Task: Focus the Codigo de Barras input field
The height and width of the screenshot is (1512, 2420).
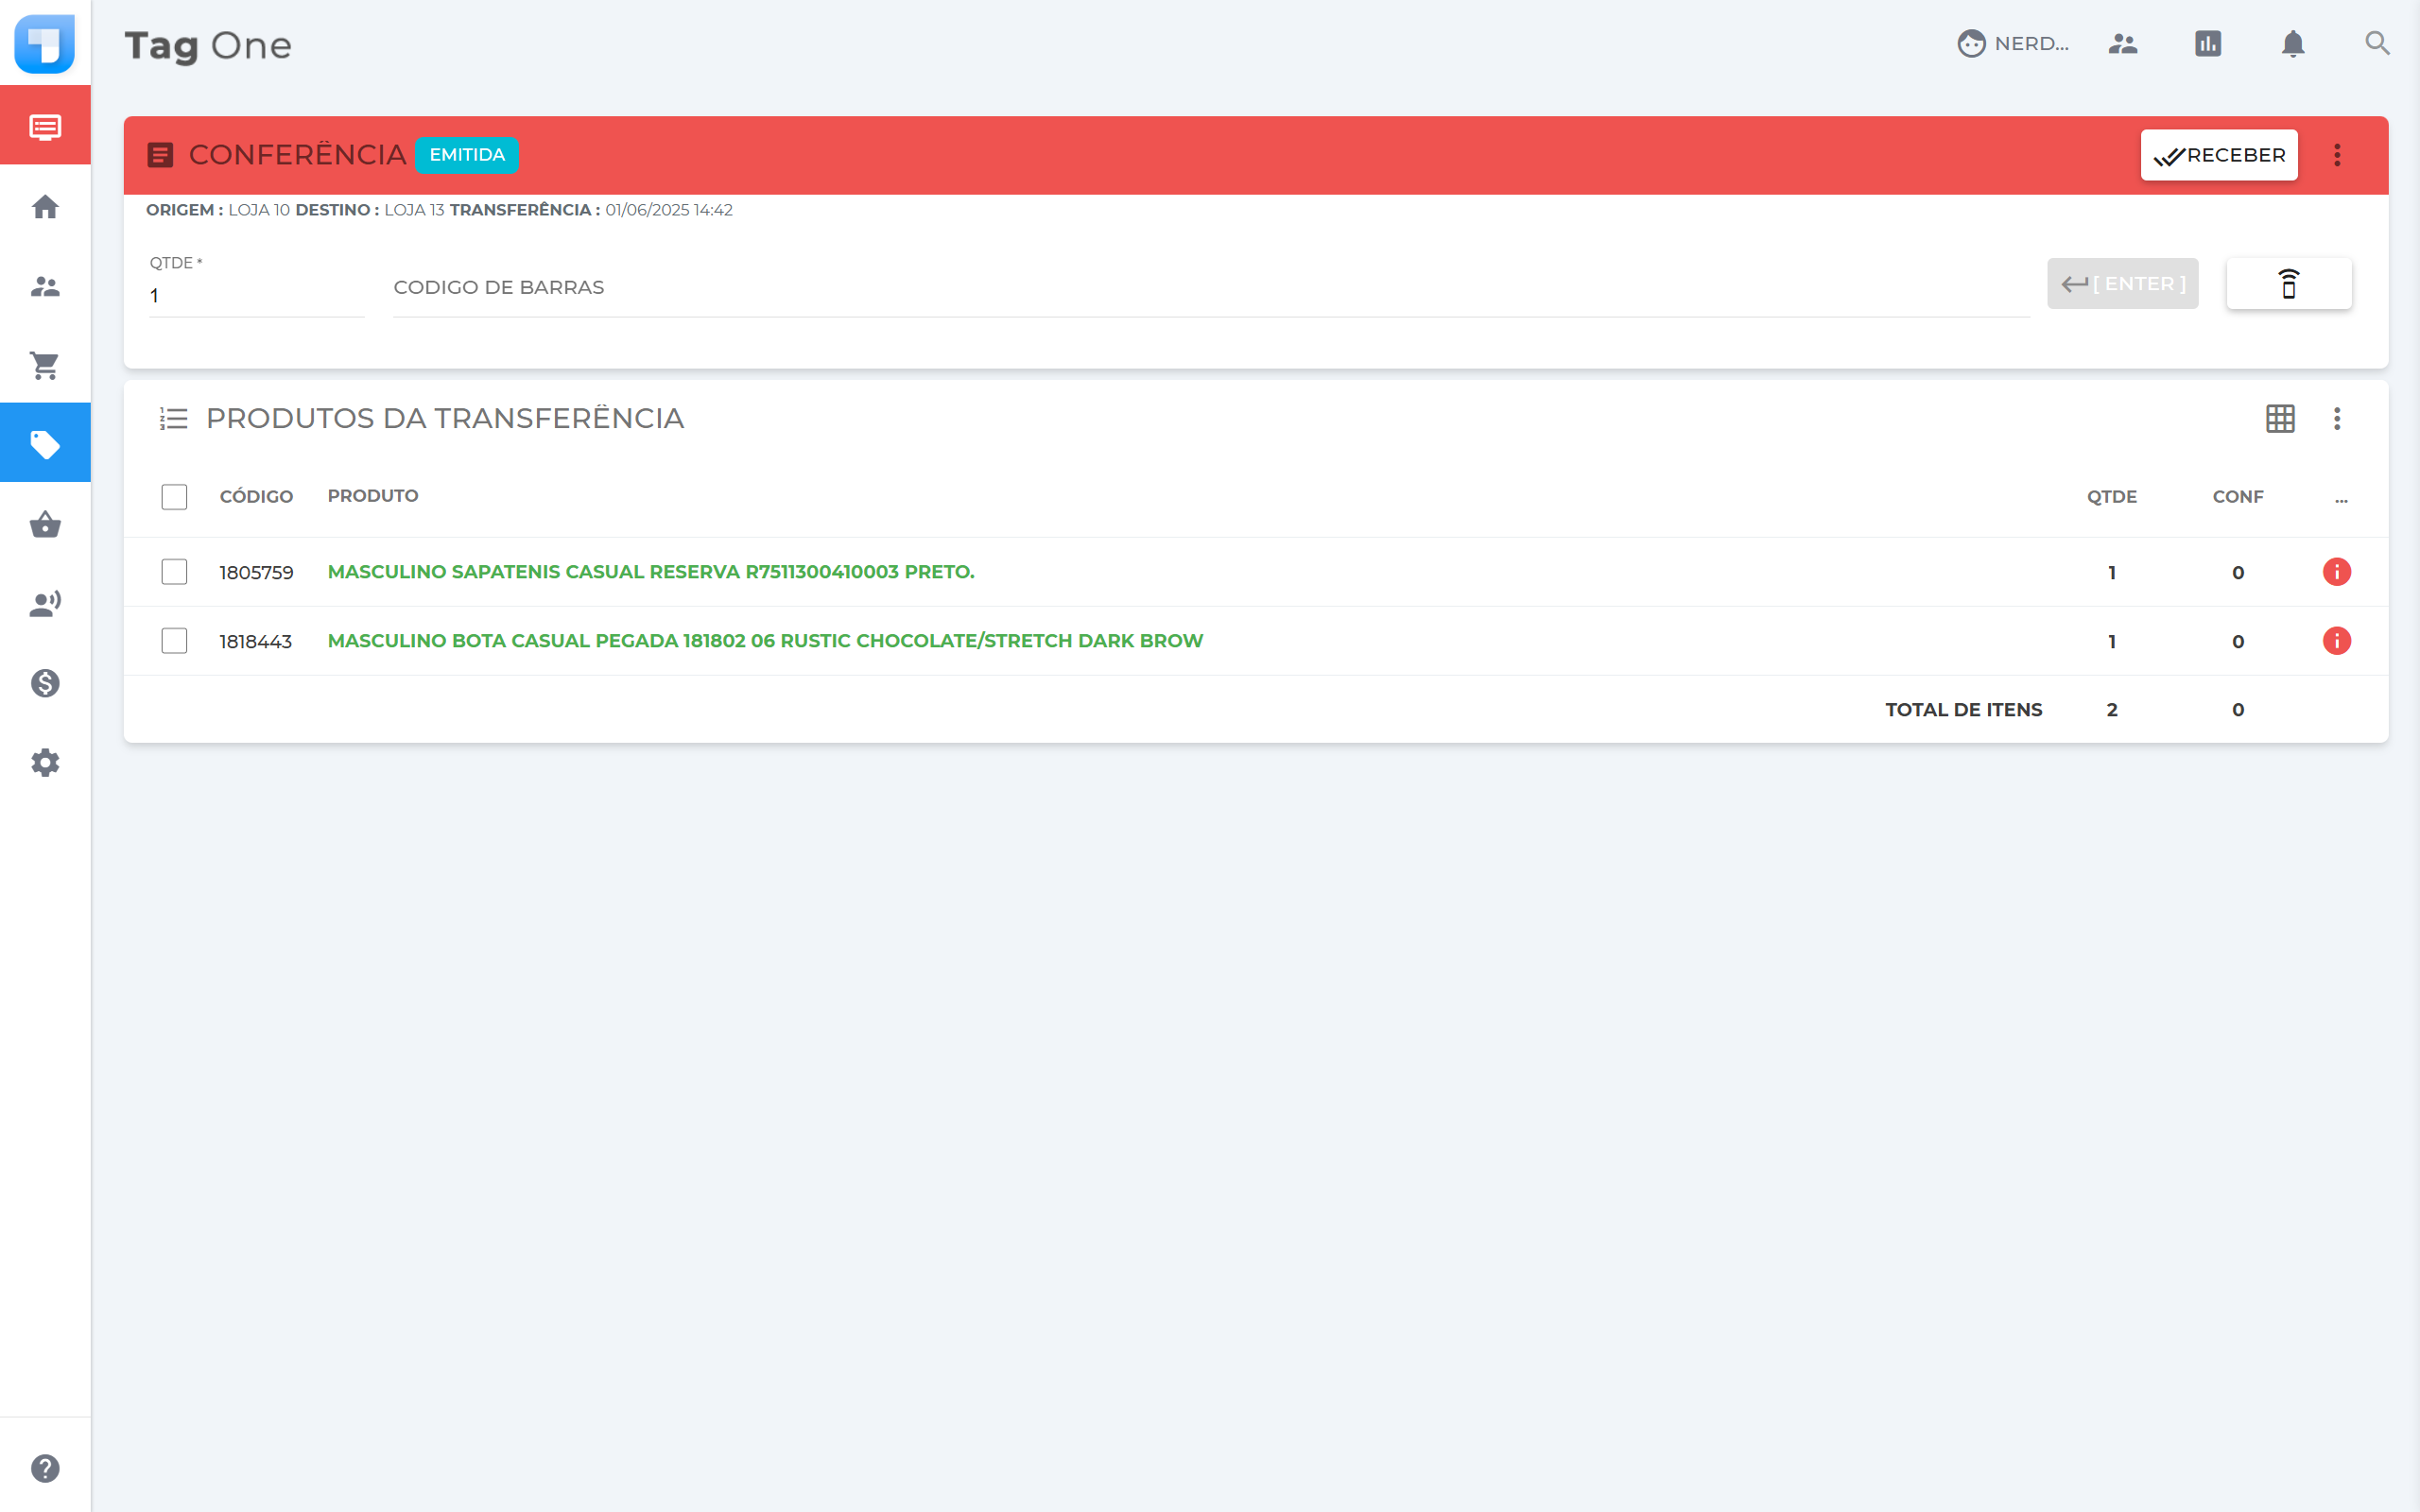Action: pyautogui.click(x=1210, y=288)
